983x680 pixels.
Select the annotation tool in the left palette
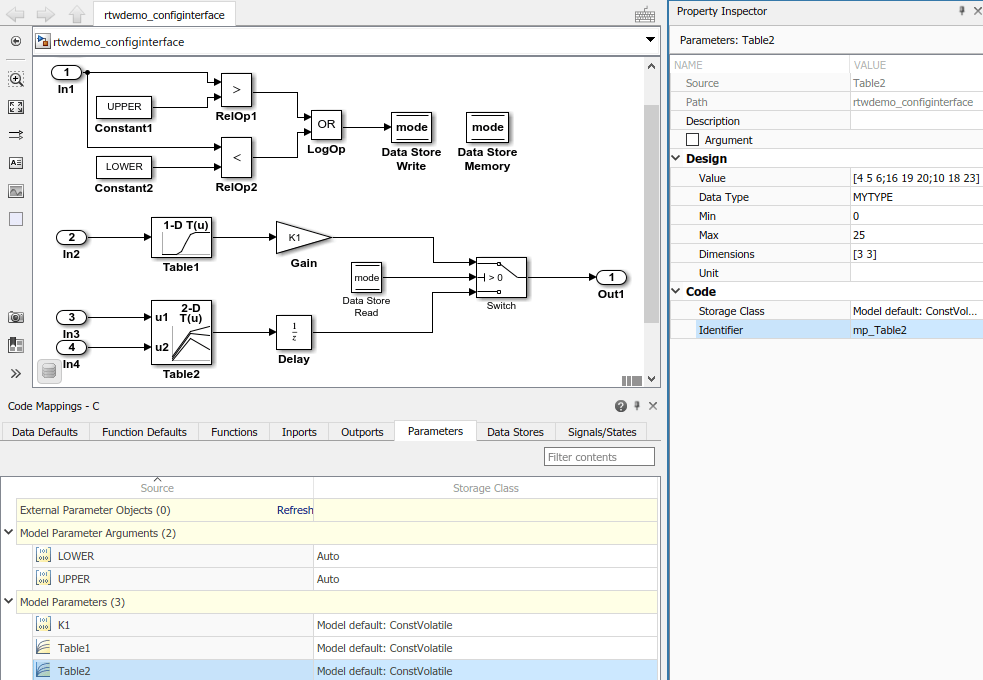(x=15, y=163)
